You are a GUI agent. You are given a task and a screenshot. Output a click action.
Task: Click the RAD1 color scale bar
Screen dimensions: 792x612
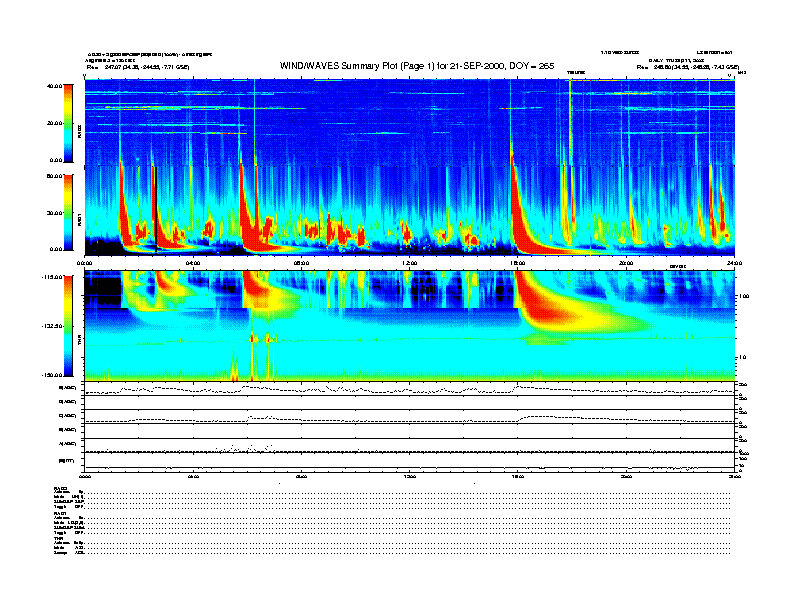tap(68, 212)
